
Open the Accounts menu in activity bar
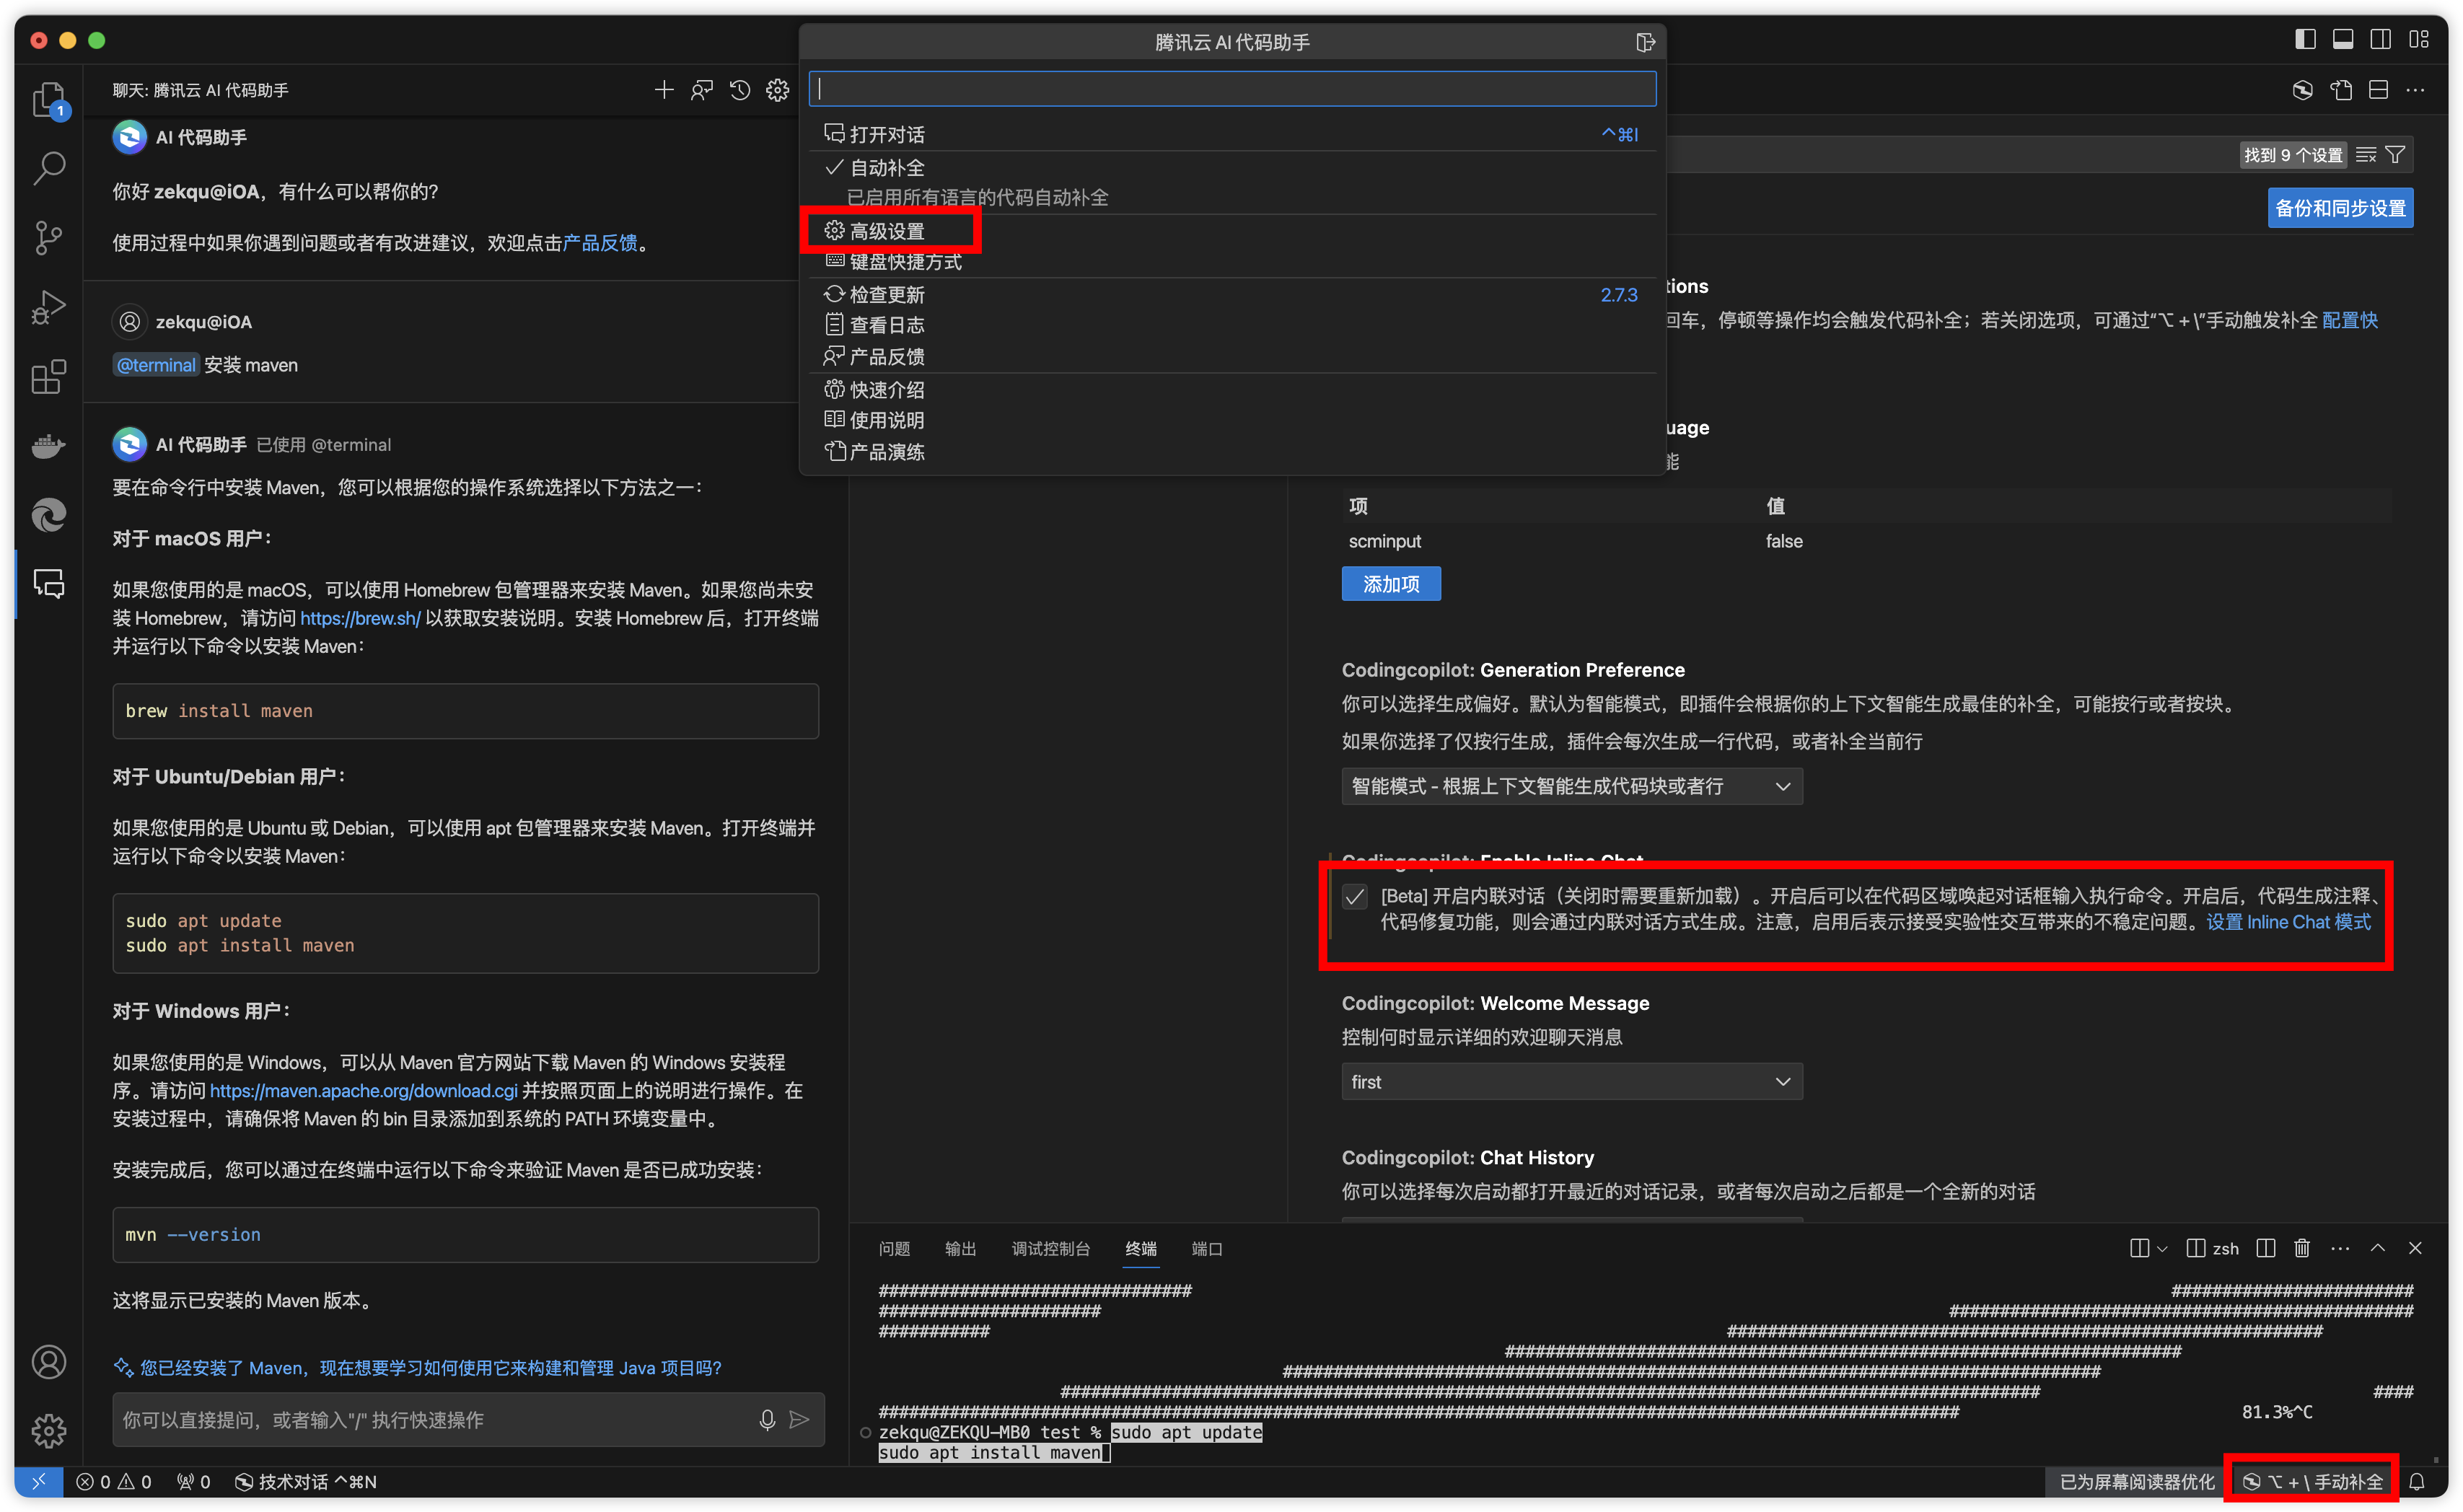coord(48,1362)
